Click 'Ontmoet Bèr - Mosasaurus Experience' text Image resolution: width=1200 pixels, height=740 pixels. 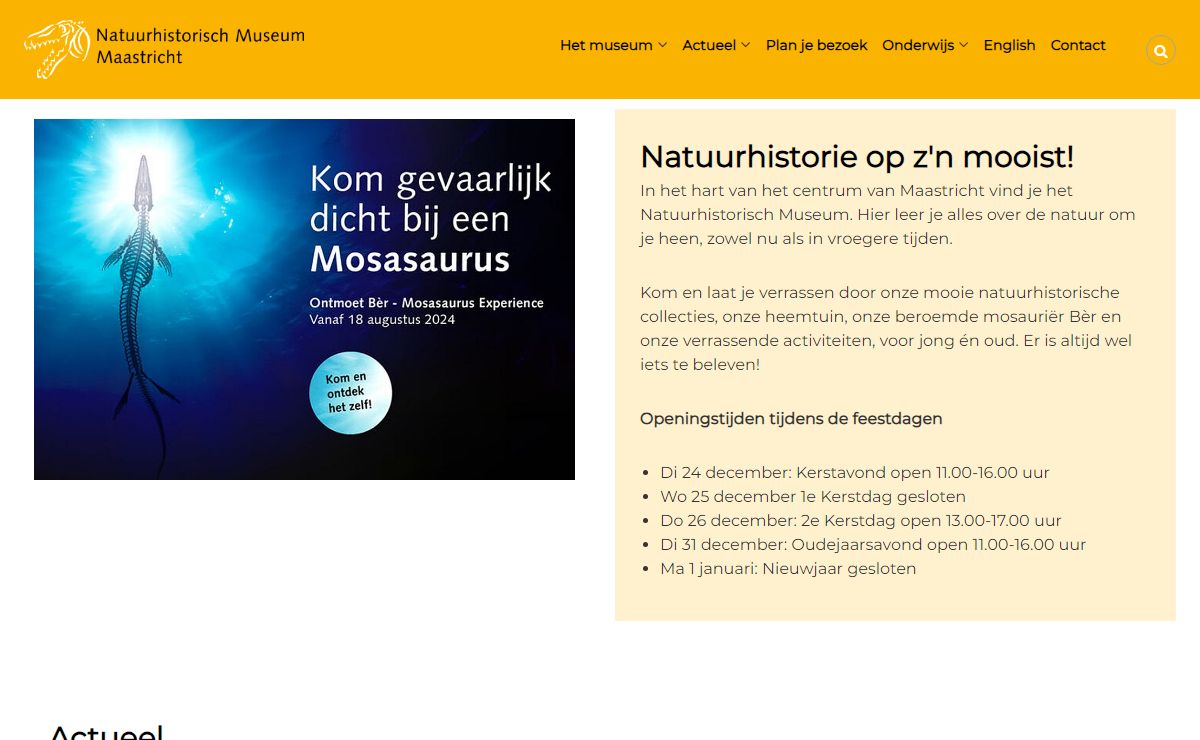tap(427, 303)
